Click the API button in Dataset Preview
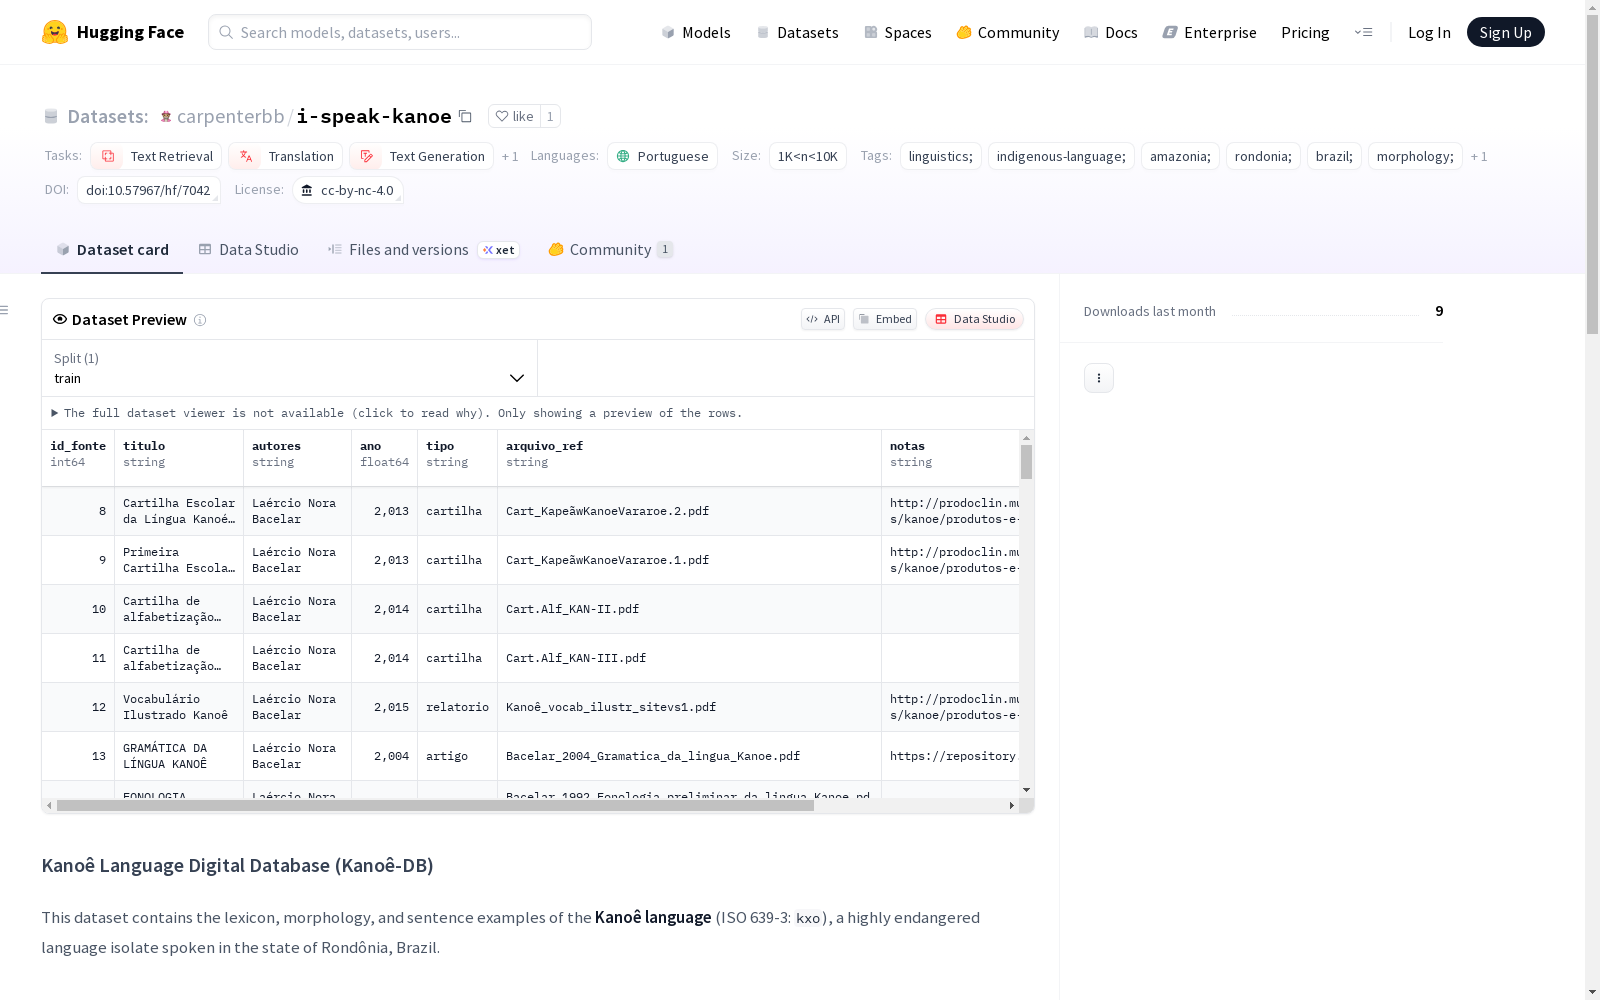 click(823, 319)
